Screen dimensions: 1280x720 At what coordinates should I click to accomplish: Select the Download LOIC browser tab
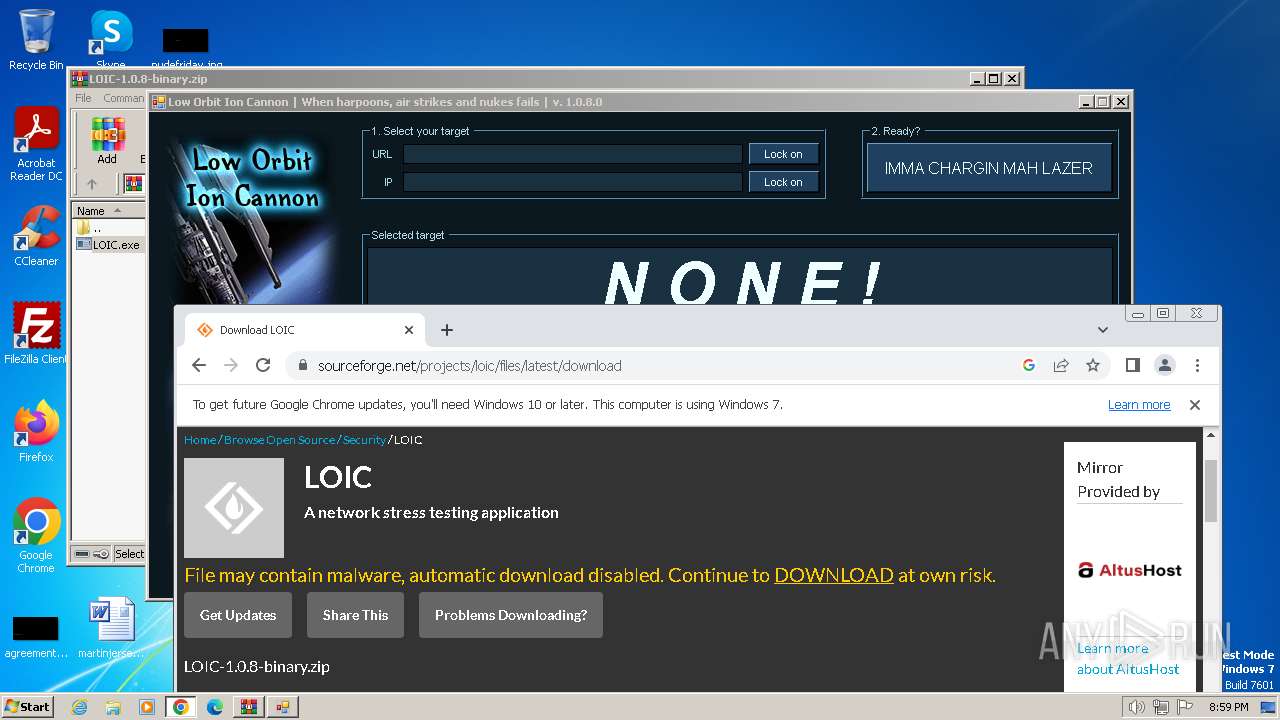305,330
